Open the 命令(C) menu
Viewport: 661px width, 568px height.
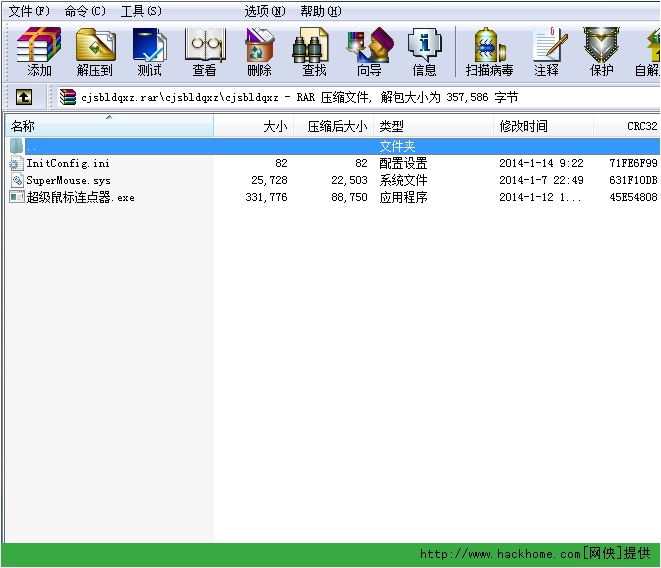85,11
